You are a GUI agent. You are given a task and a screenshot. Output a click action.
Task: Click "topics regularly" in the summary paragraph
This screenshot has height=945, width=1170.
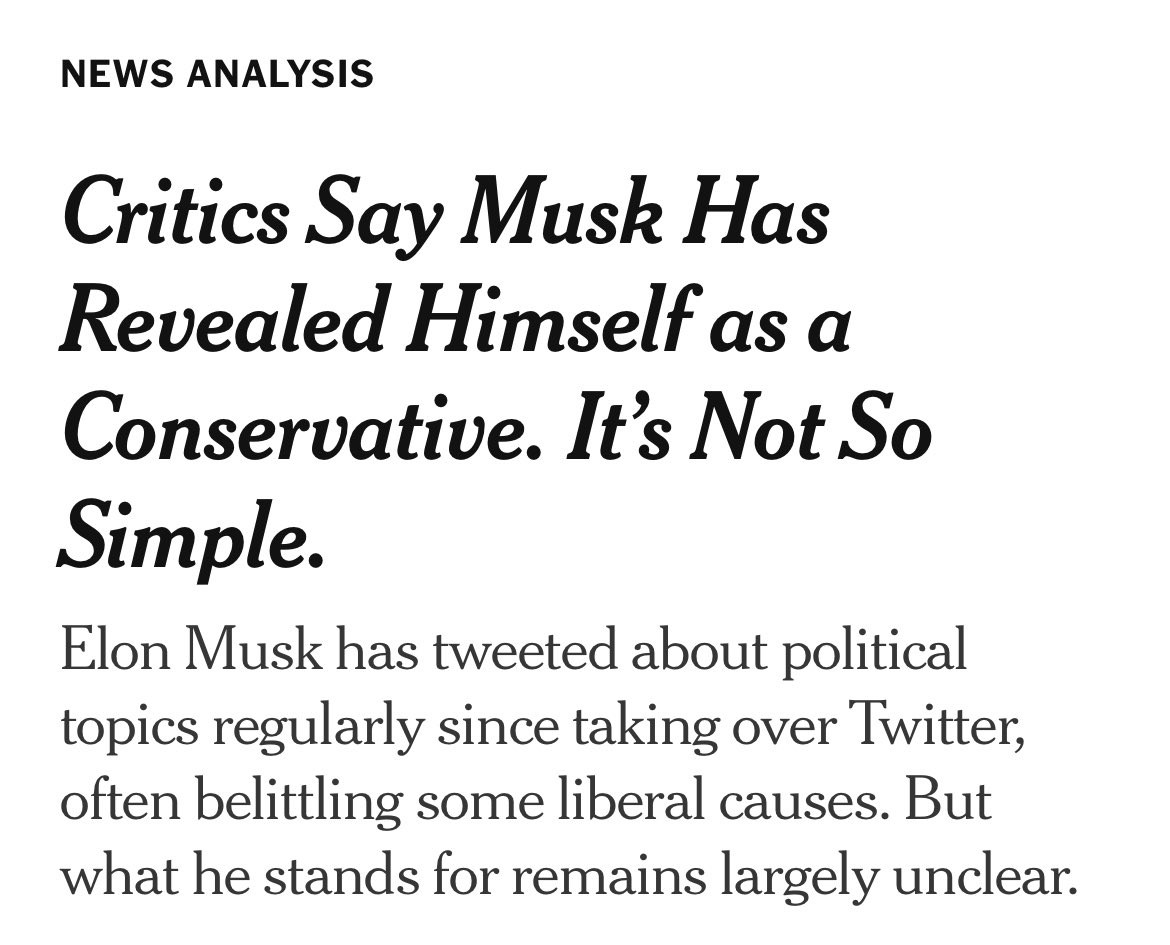click(x=240, y=727)
